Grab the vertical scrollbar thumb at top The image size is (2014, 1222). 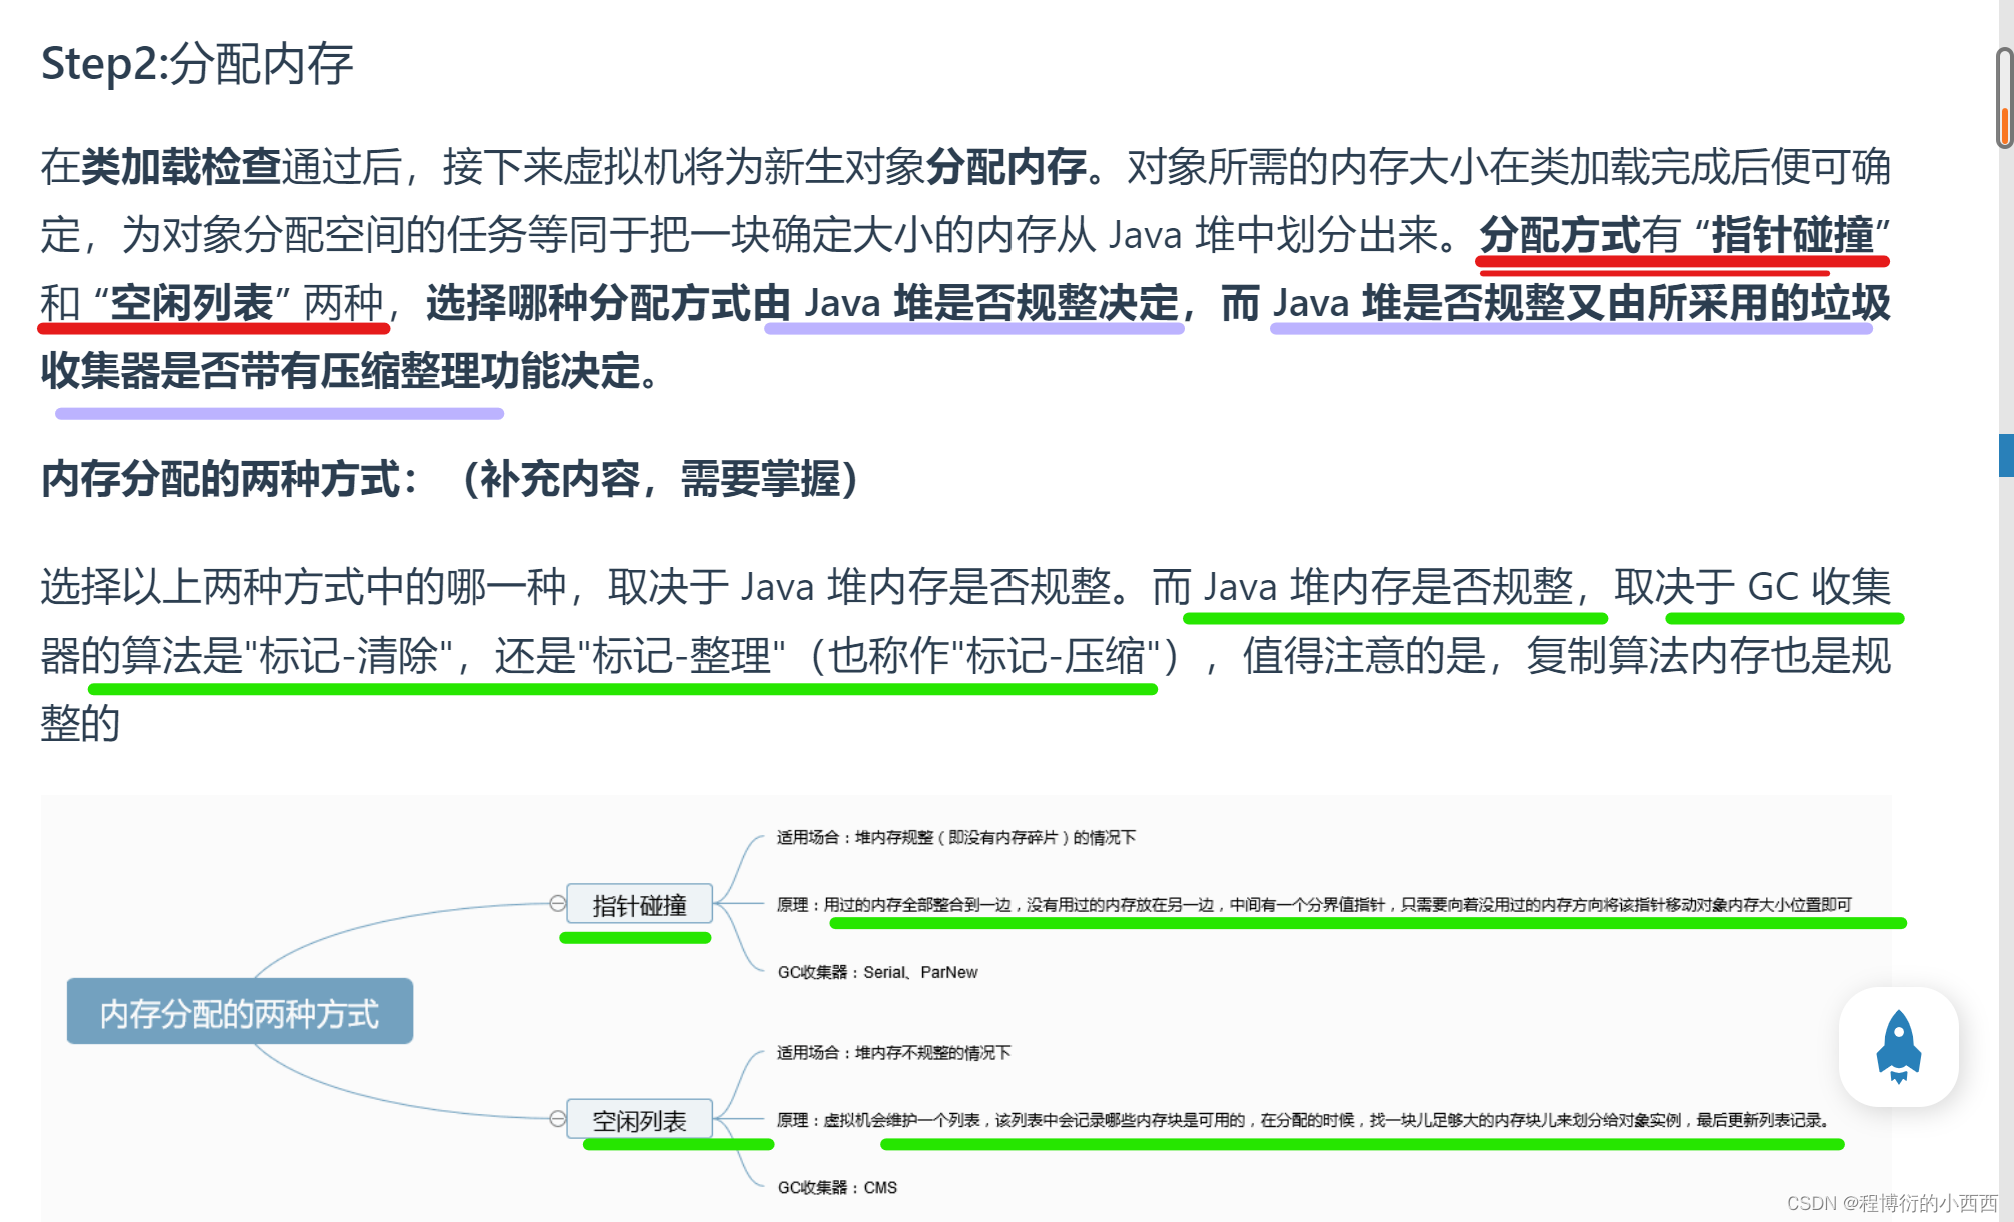(2004, 97)
